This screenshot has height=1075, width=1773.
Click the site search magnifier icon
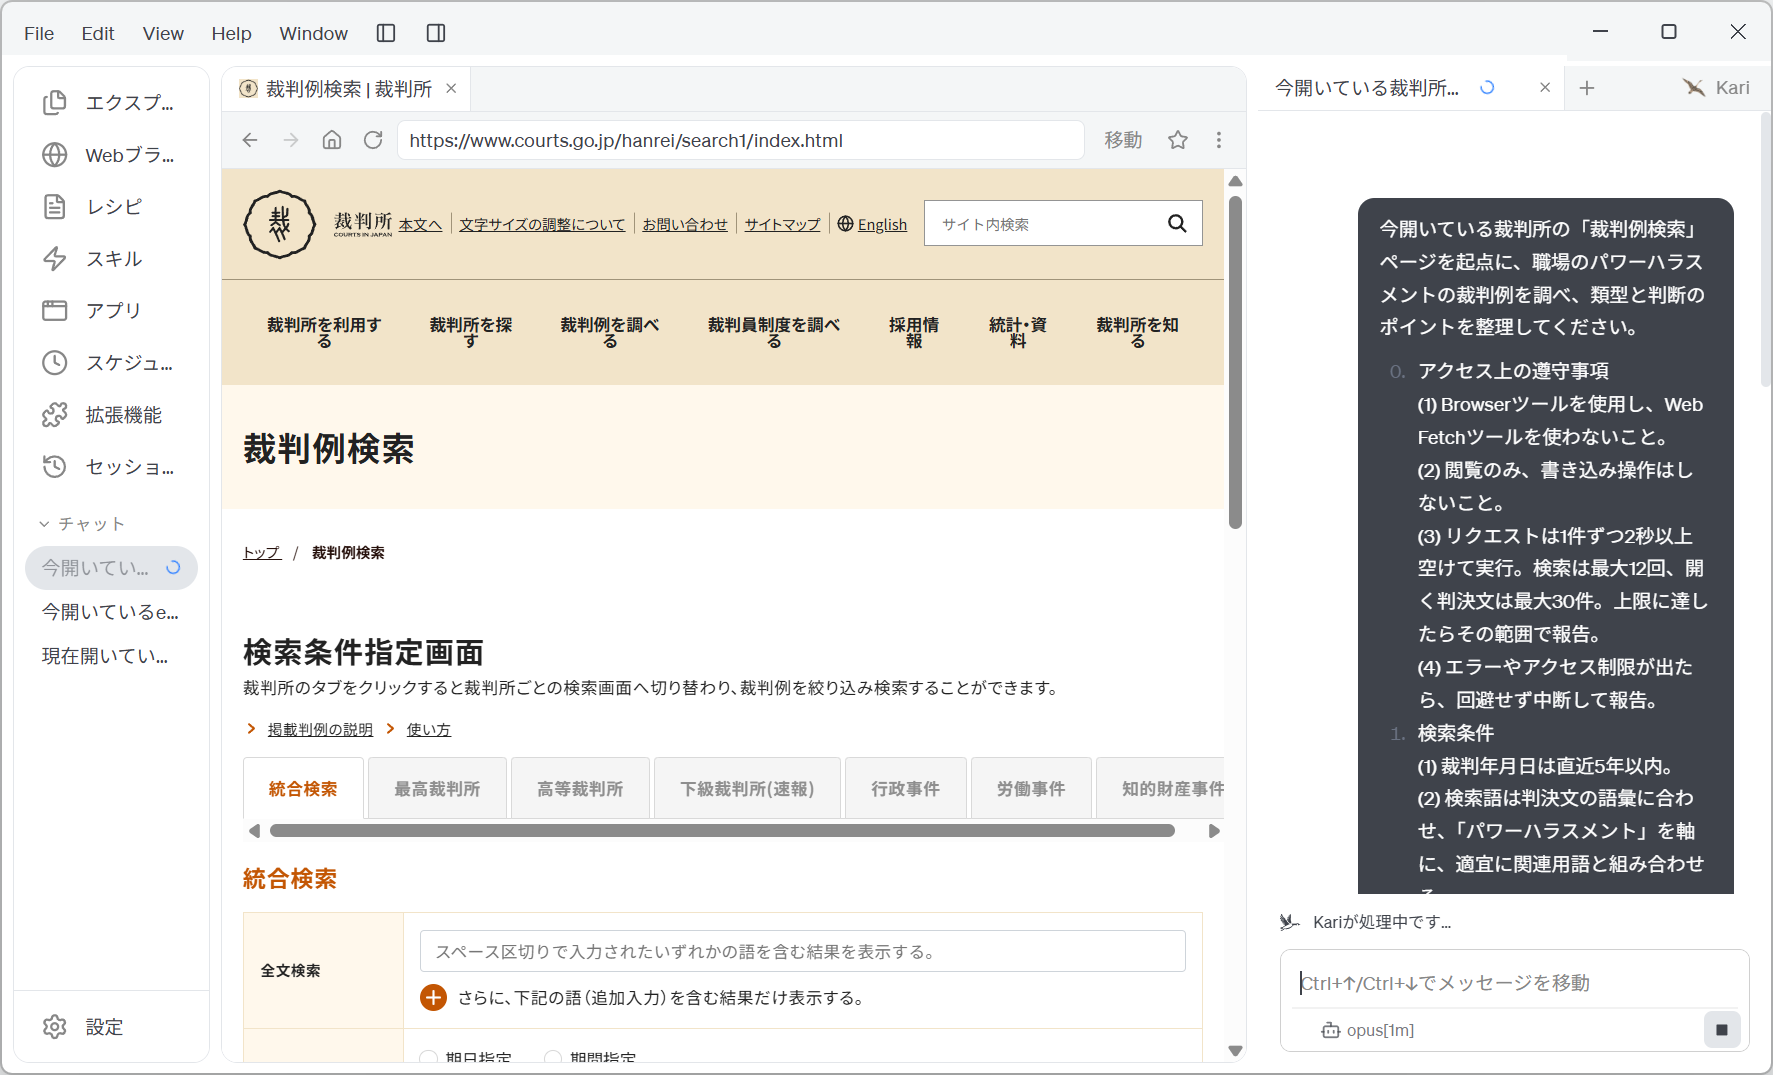pos(1178,224)
